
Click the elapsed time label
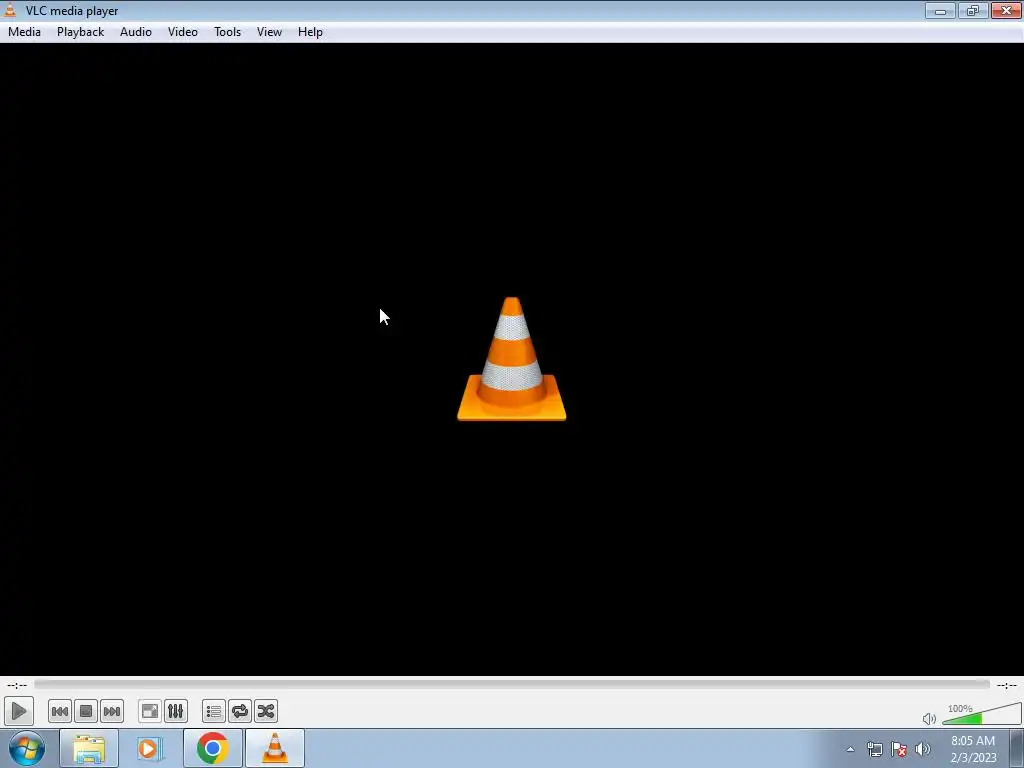point(17,685)
